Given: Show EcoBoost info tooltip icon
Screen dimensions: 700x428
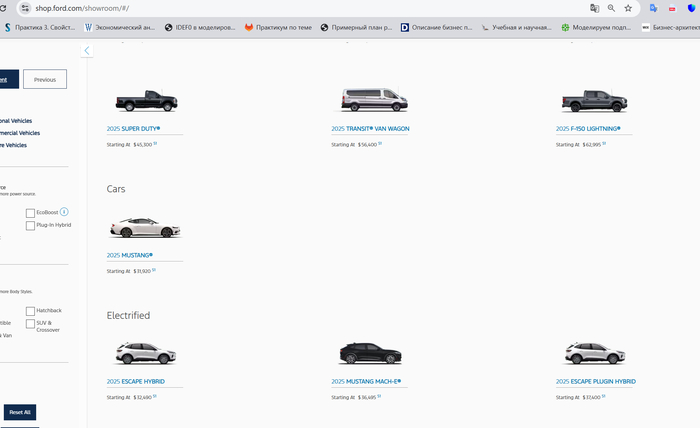Looking at the screenshot, I should (x=64, y=212).
